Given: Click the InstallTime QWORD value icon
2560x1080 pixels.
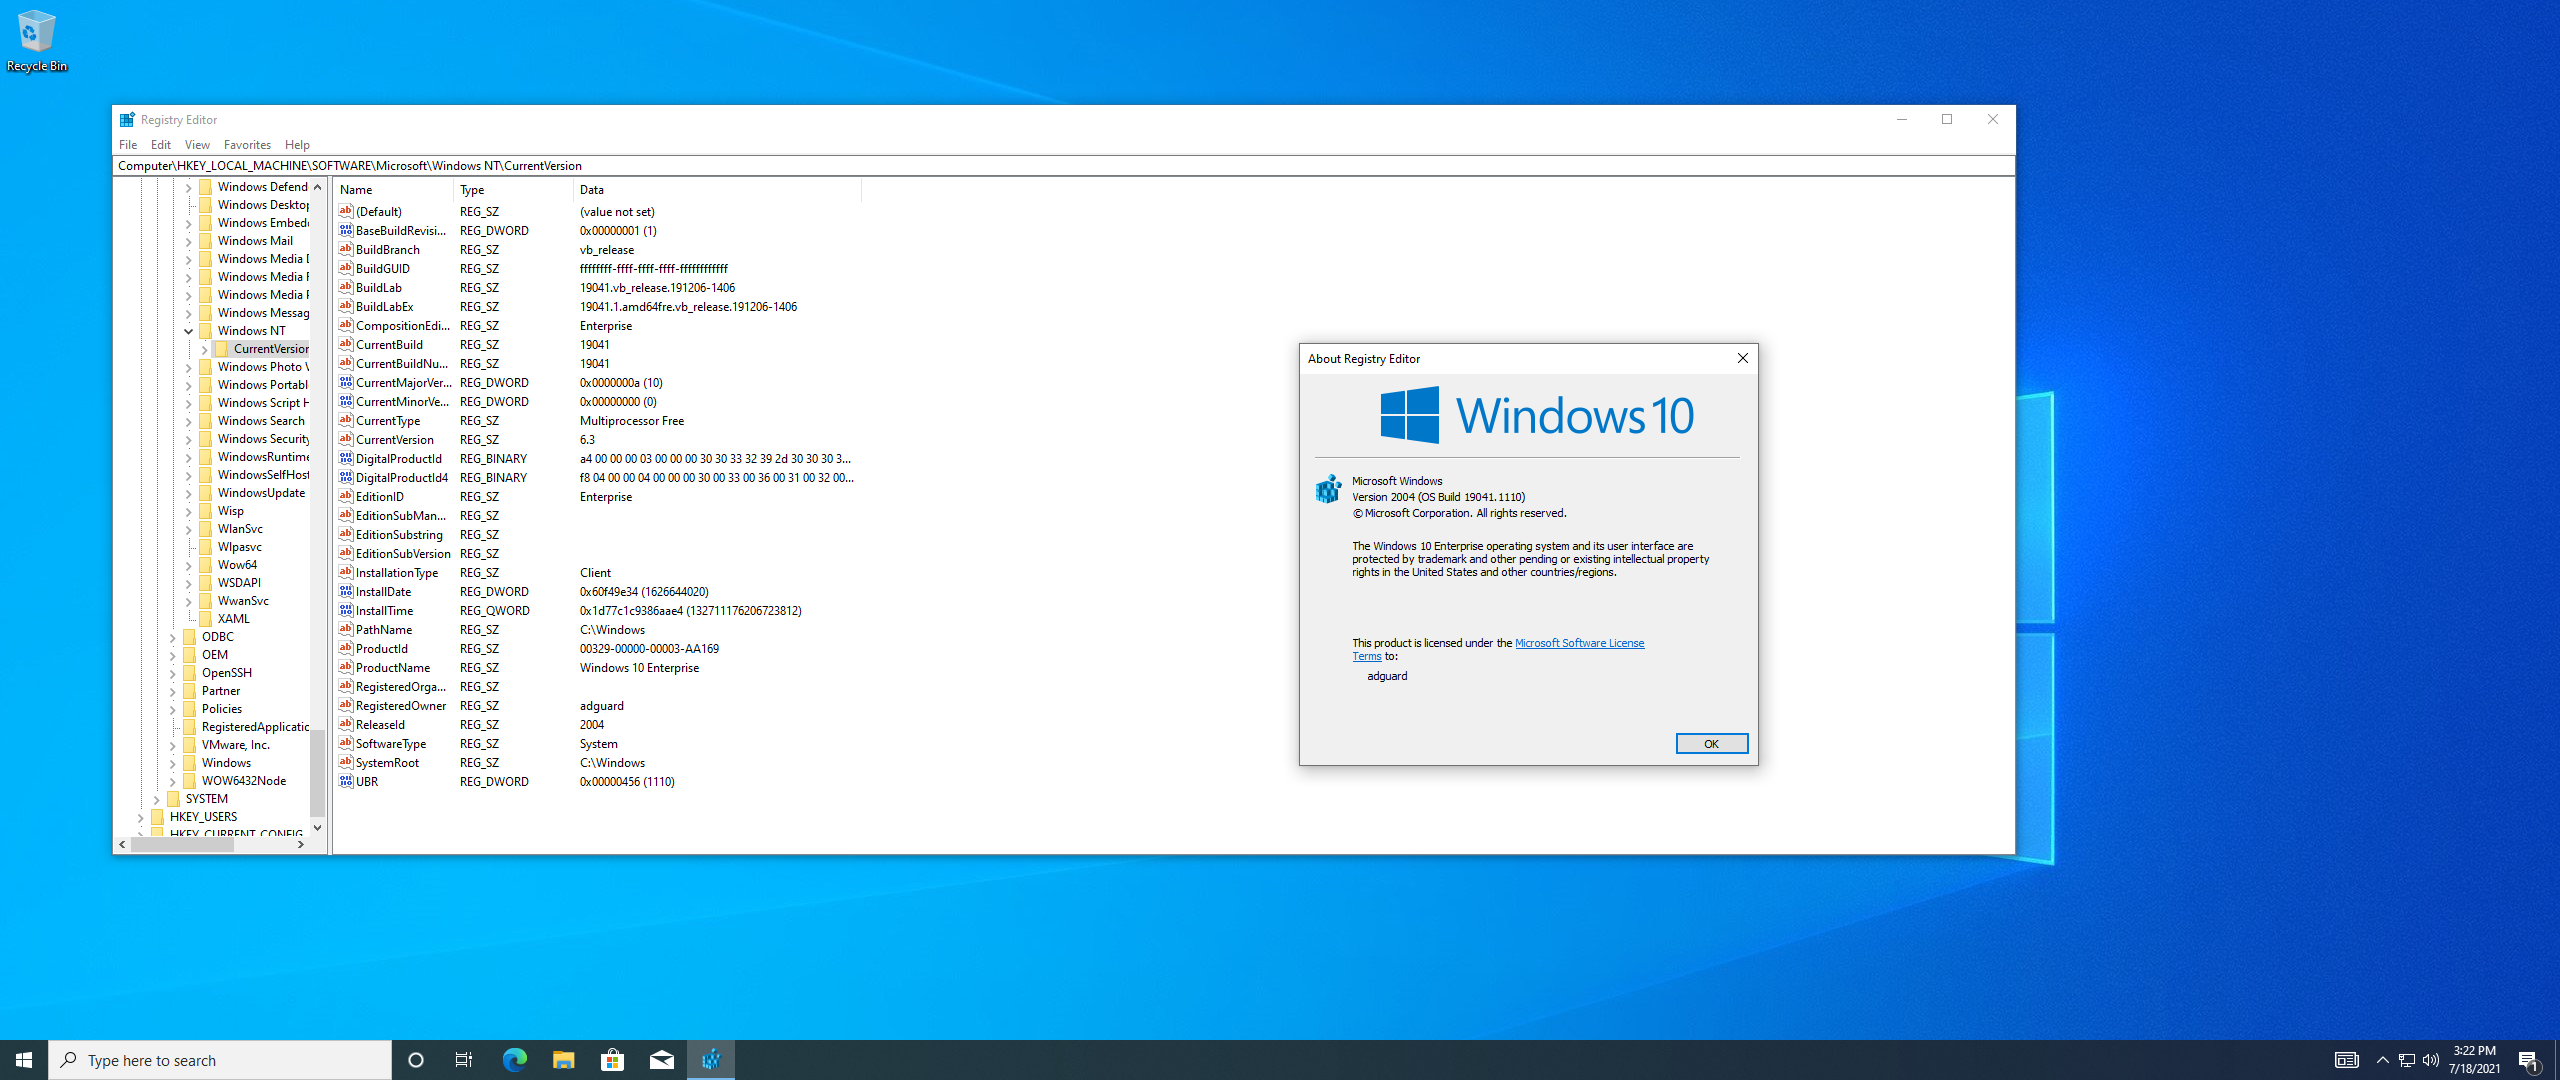Looking at the screenshot, I should pos(345,611).
